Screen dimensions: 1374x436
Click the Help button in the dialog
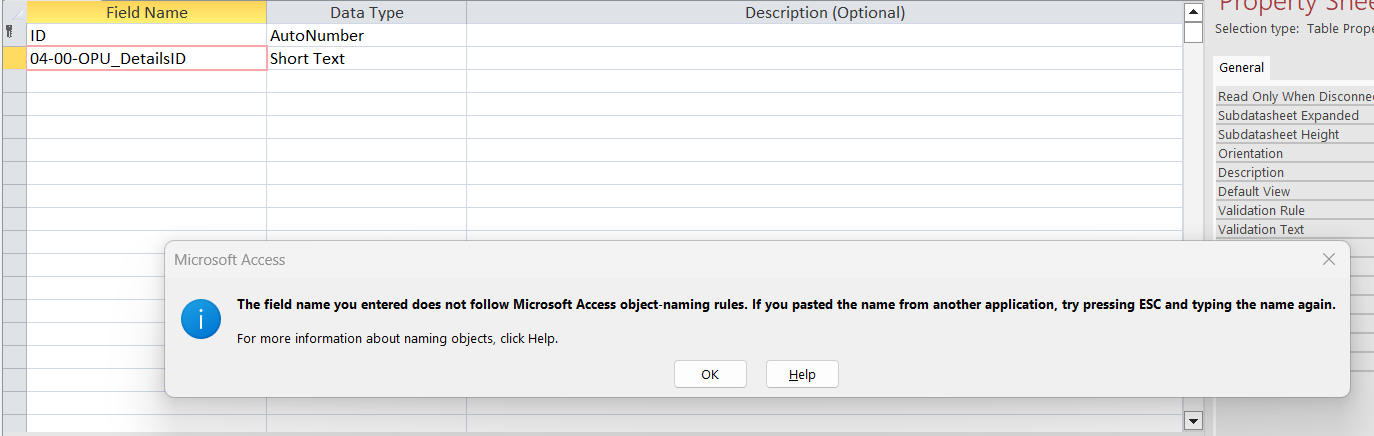click(802, 374)
